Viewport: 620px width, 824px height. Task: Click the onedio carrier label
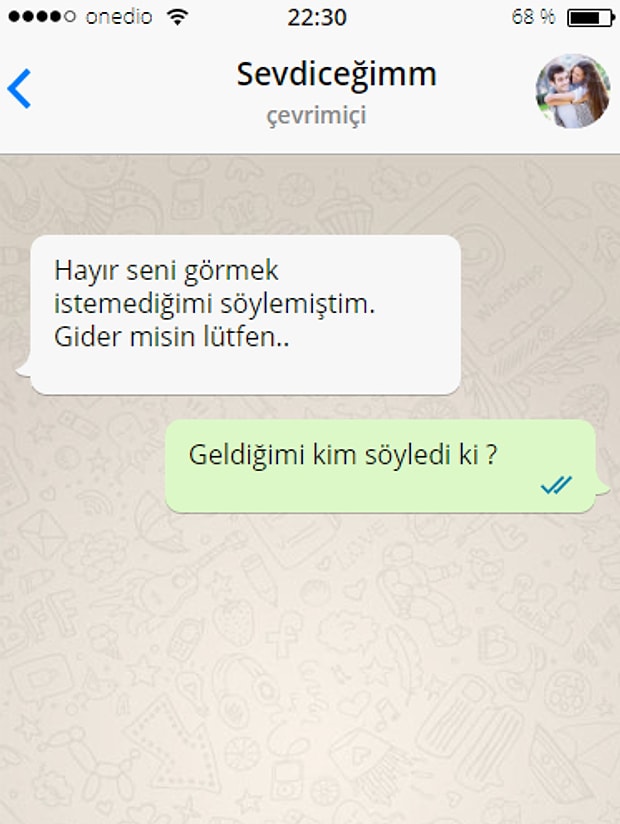tap(119, 17)
